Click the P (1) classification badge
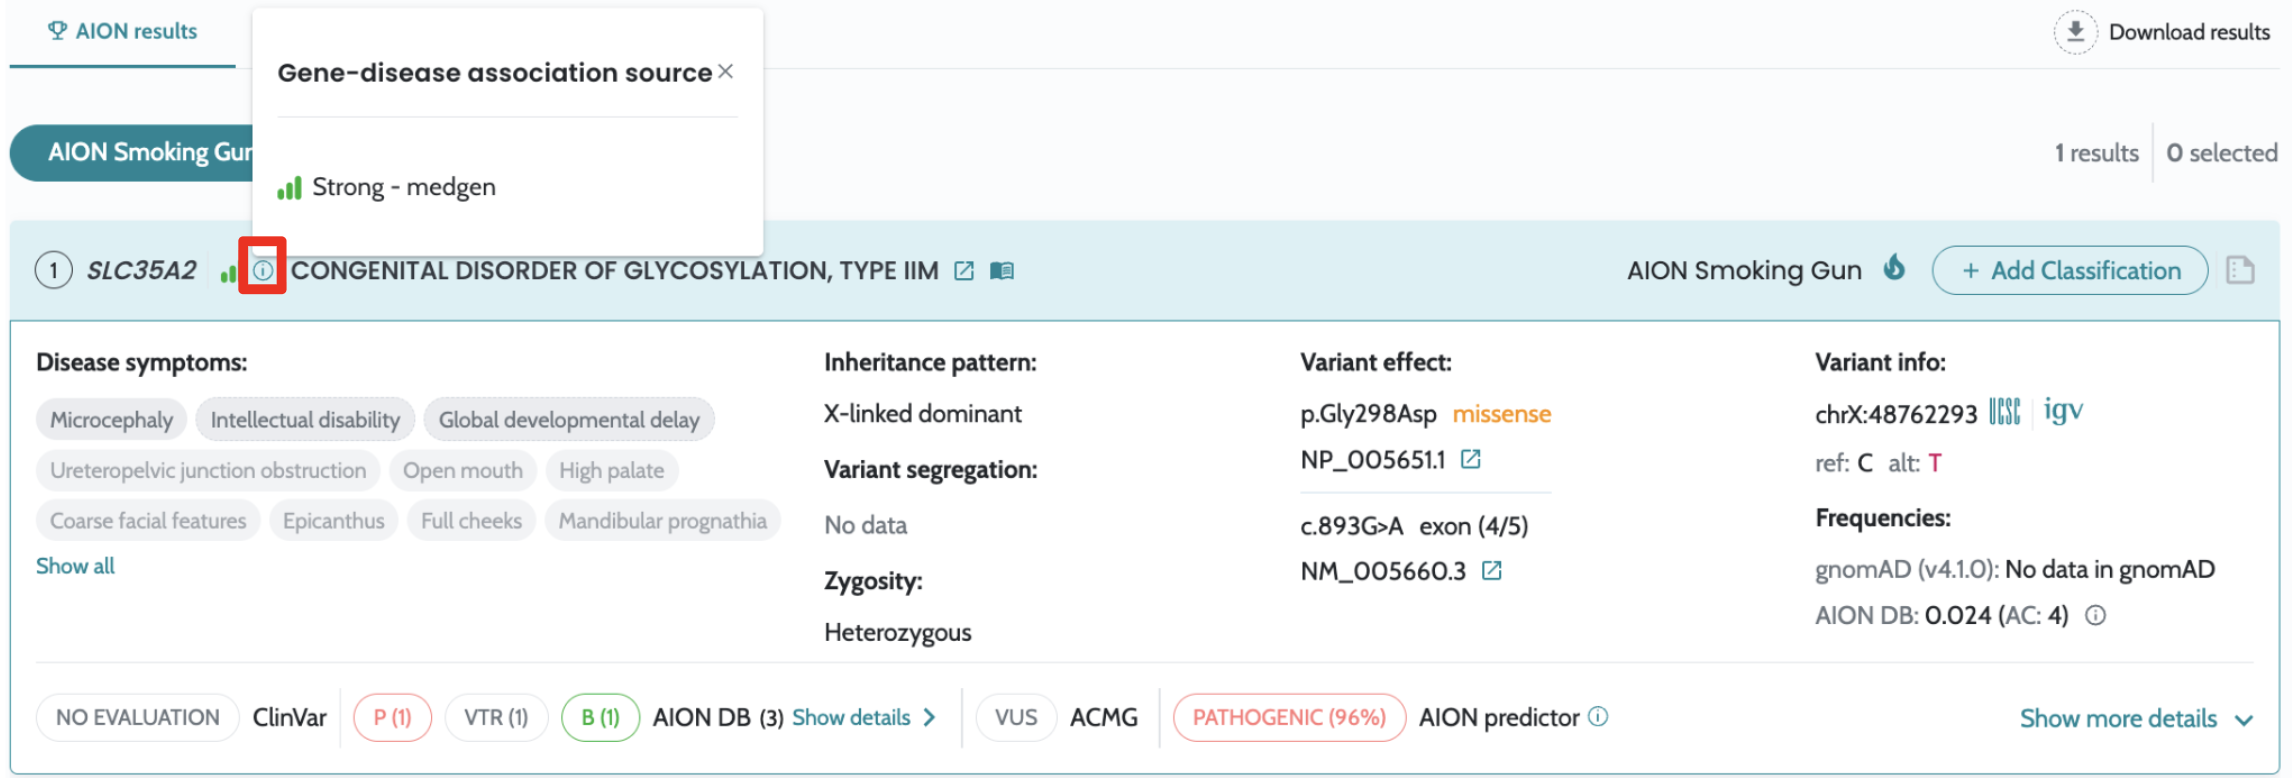2292x778 pixels. click(x=392, y=718)
